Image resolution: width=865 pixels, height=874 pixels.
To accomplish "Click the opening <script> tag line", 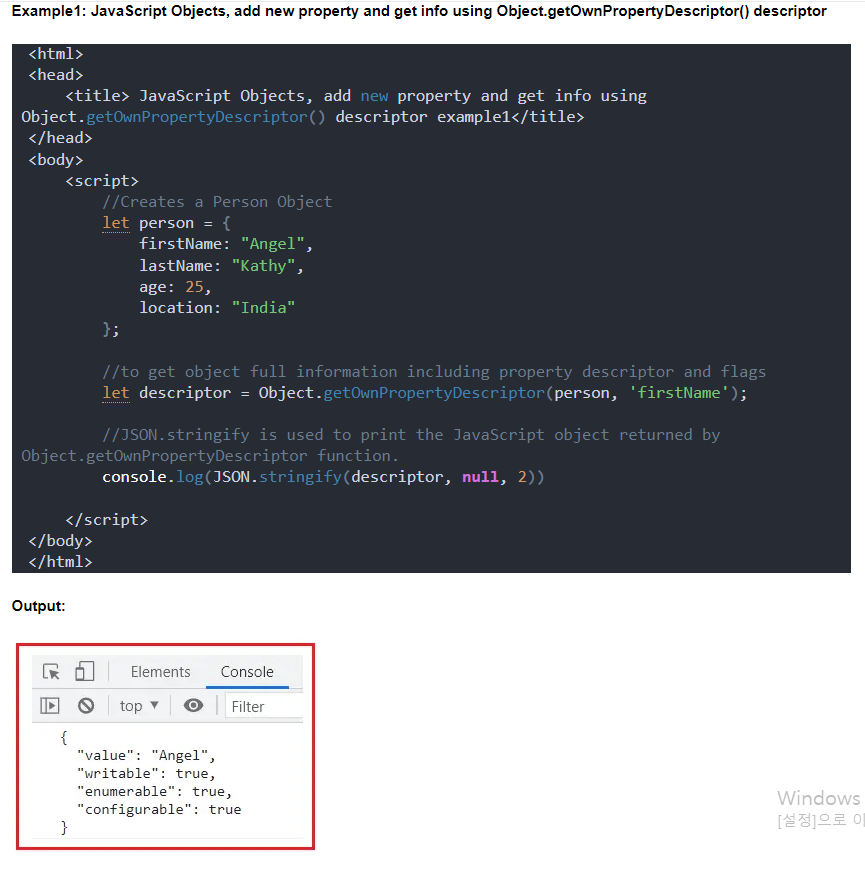I will tap(101, 181).
